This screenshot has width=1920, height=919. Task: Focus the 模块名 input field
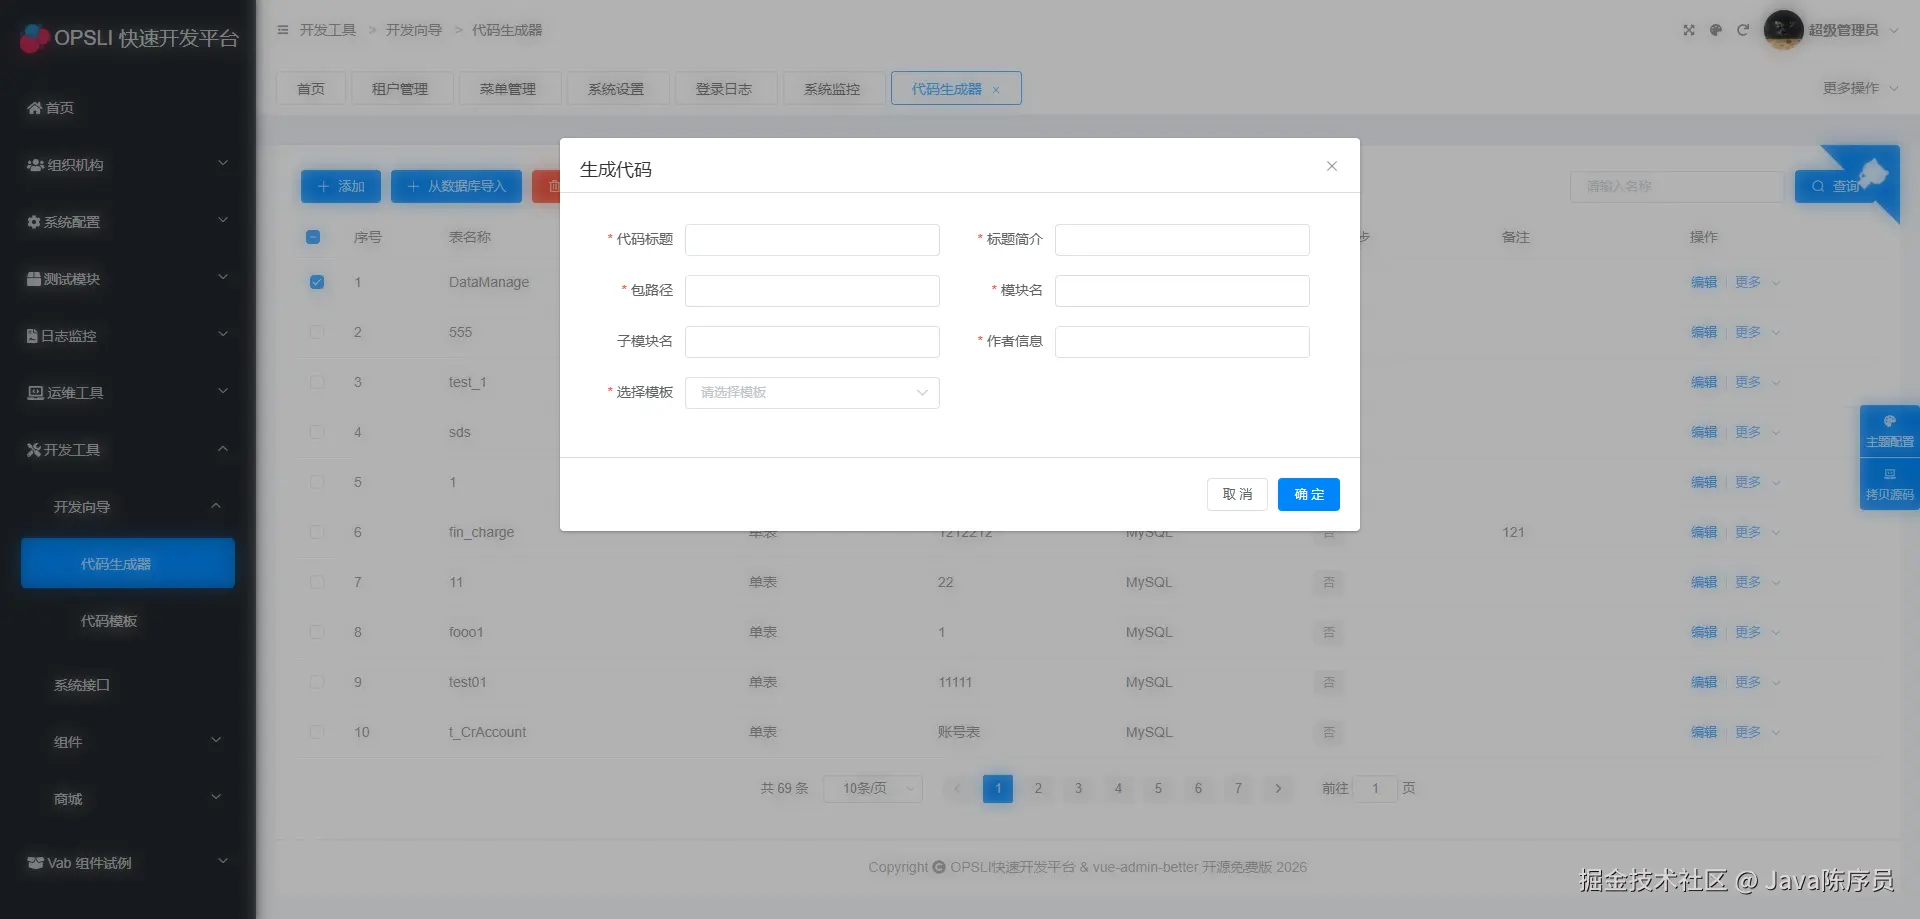1182,291
